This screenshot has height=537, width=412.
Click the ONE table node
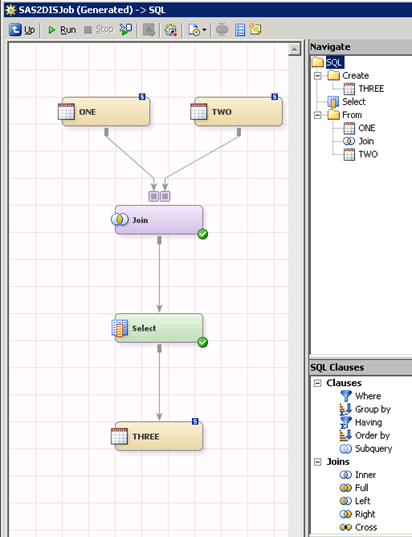[x=105, y=112]
